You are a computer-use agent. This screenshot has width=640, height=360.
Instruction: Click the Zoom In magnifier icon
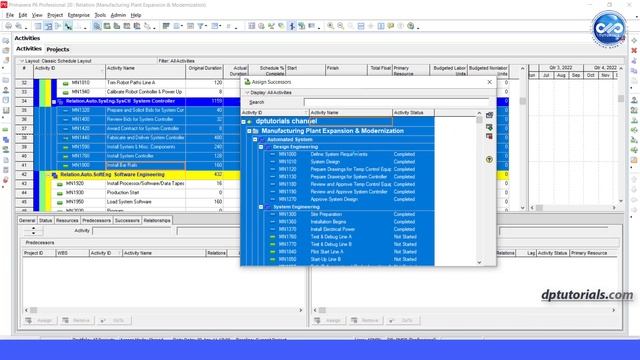(330, 26)
